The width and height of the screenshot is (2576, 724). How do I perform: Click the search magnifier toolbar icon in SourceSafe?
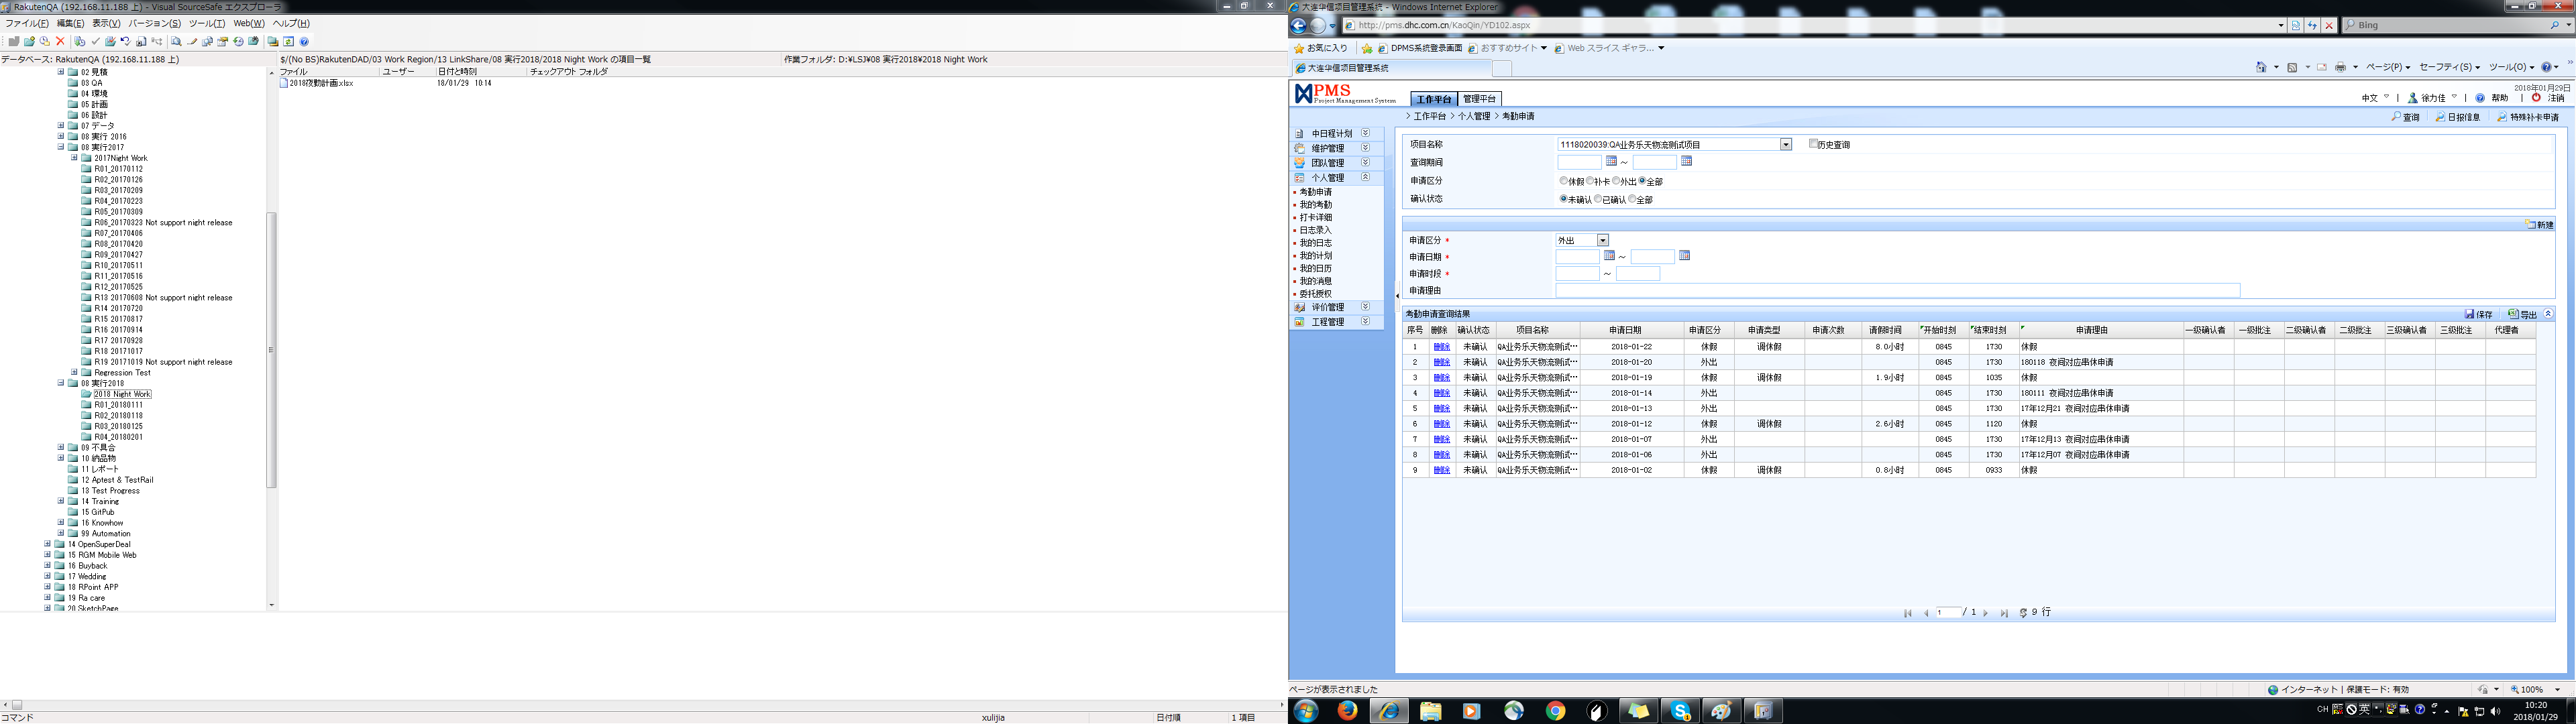tap(176, 42)
